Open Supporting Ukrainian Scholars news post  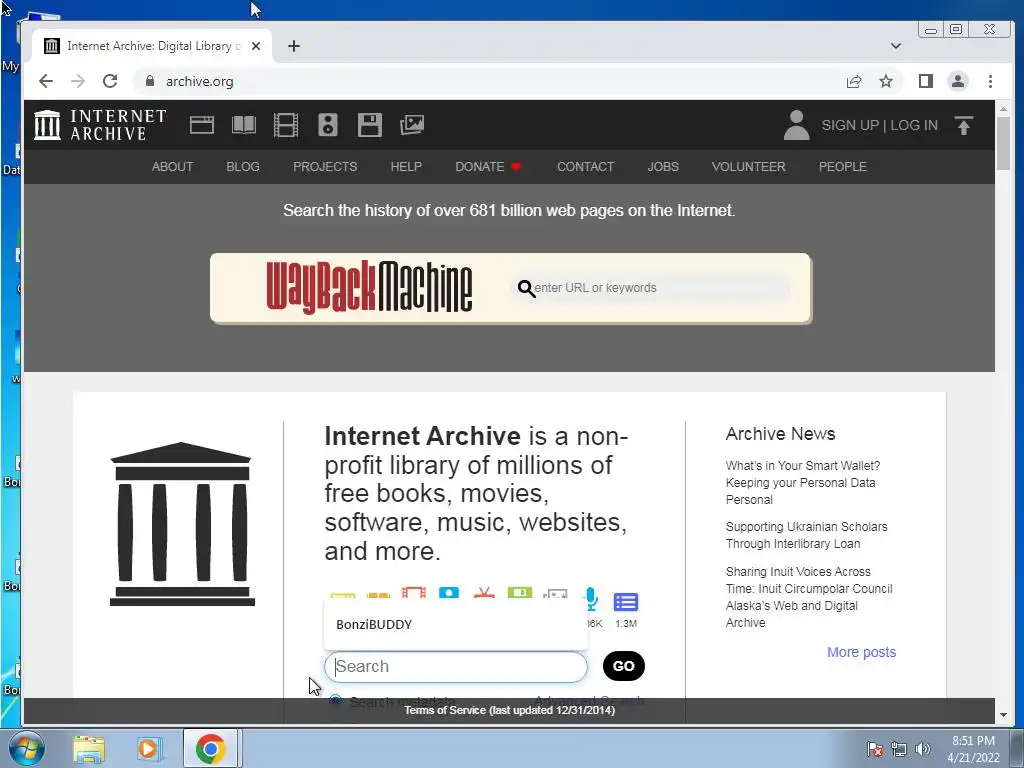click(x=807, y=535)
